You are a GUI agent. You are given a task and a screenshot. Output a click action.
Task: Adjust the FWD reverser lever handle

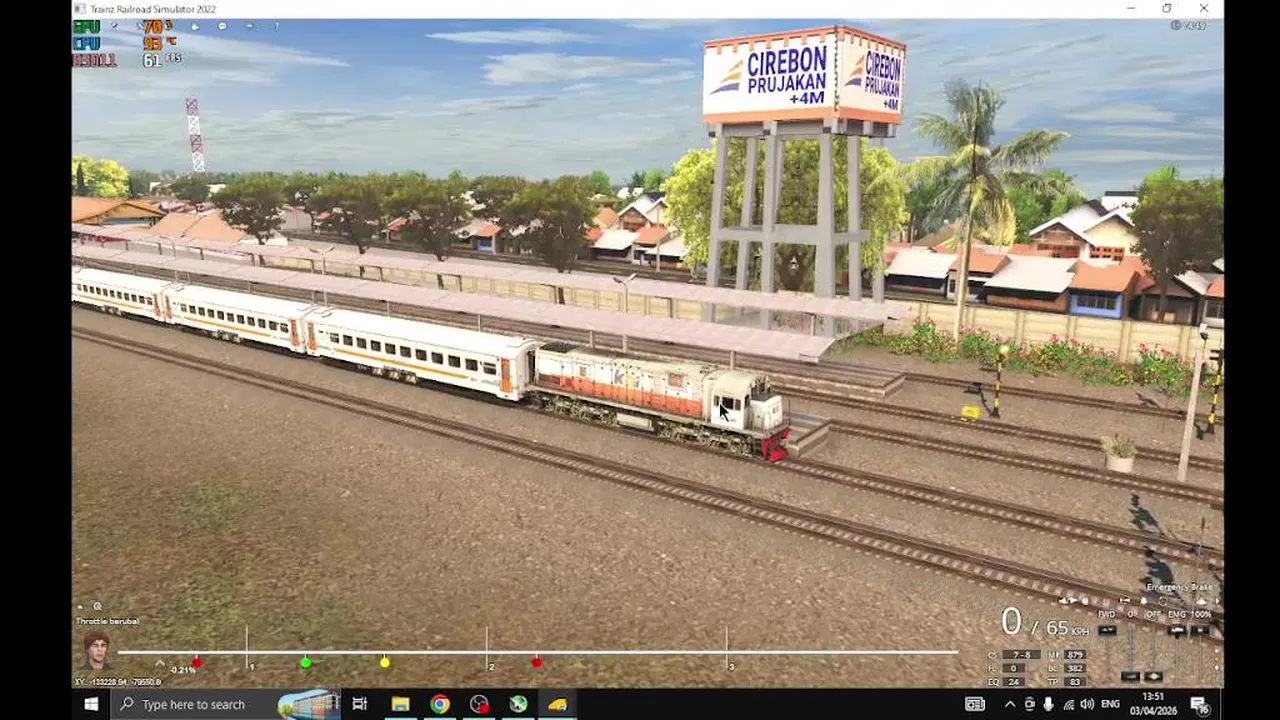(1107, 630)
